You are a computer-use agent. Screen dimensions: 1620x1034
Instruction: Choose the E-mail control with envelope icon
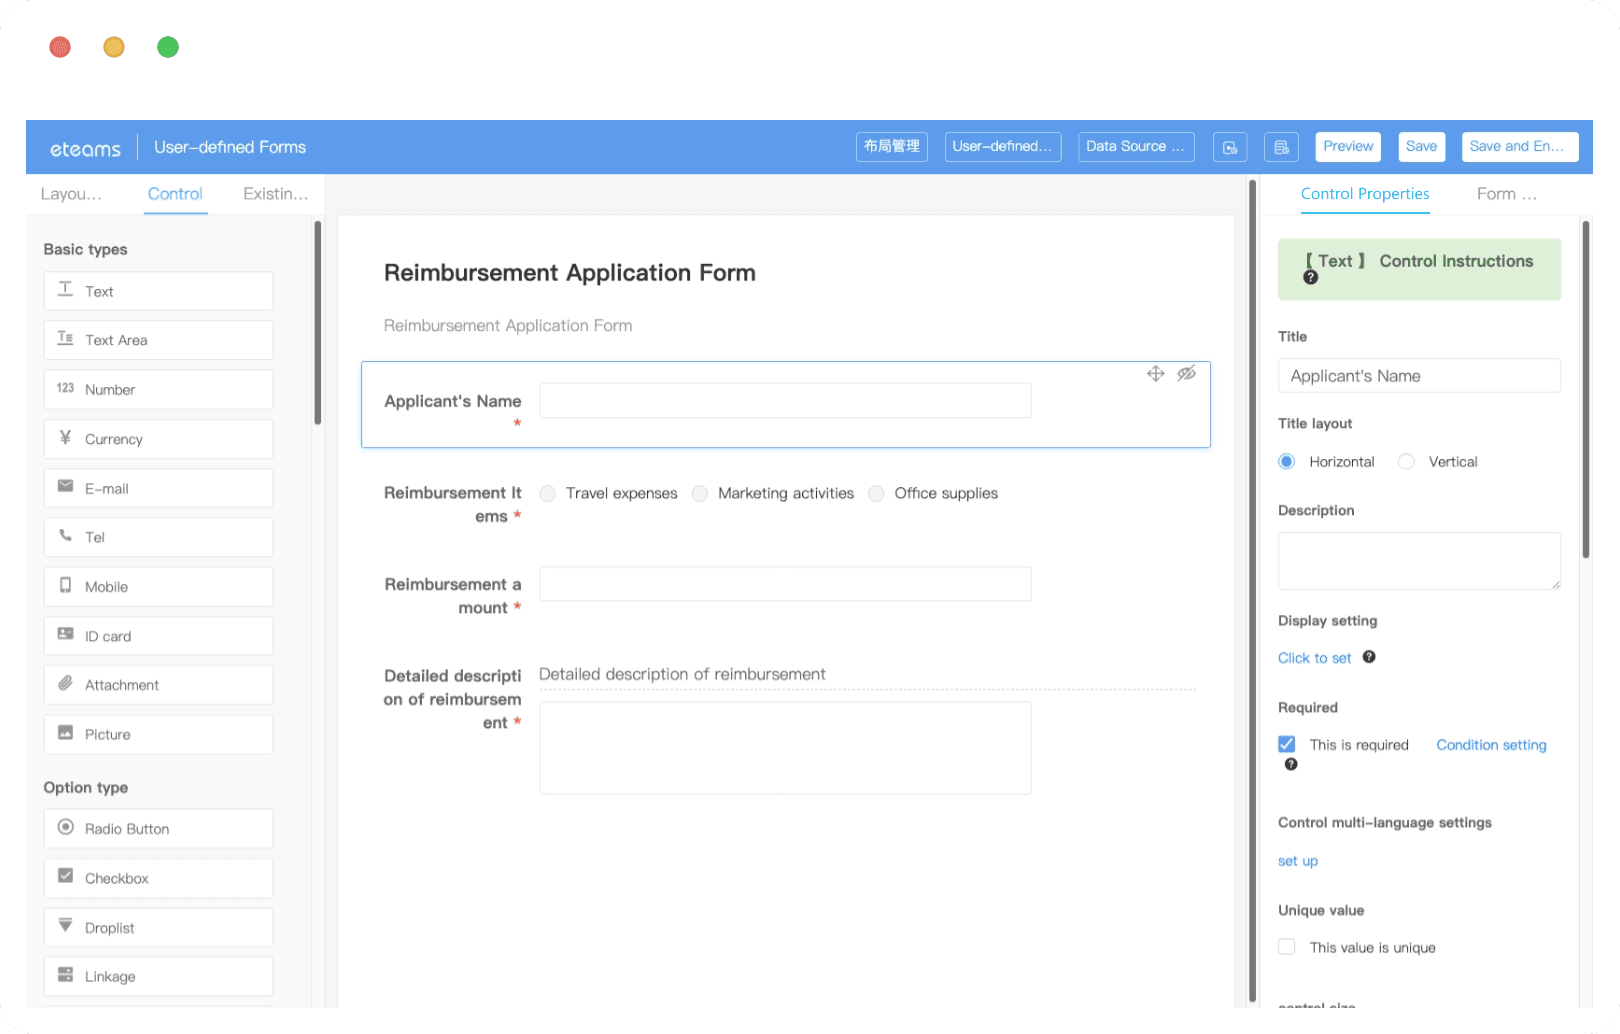tap(158, 488)
